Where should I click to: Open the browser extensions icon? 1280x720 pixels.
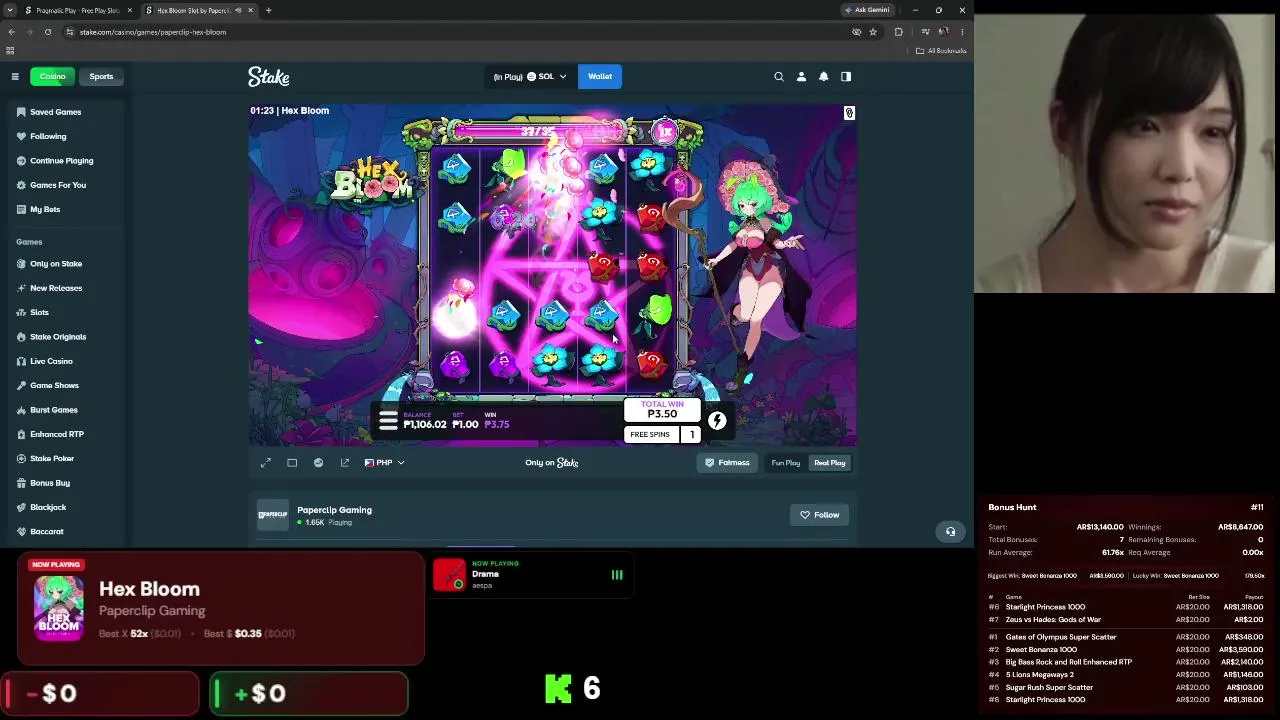click(898, 32)
